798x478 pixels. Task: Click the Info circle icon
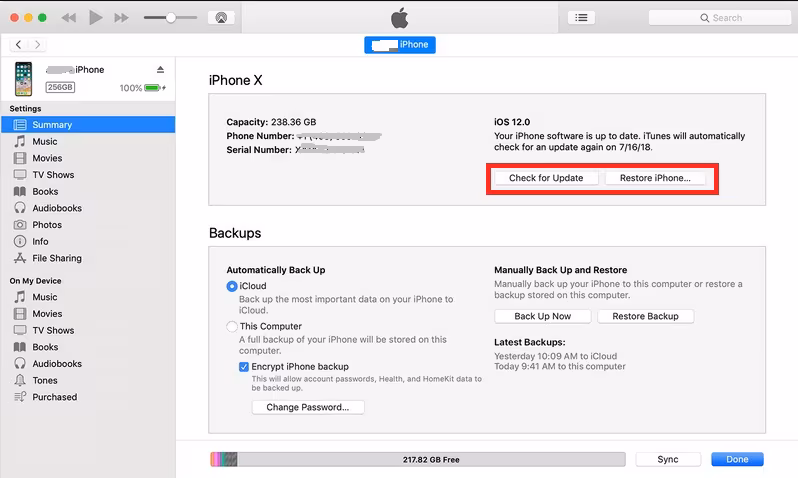(20, 241)
